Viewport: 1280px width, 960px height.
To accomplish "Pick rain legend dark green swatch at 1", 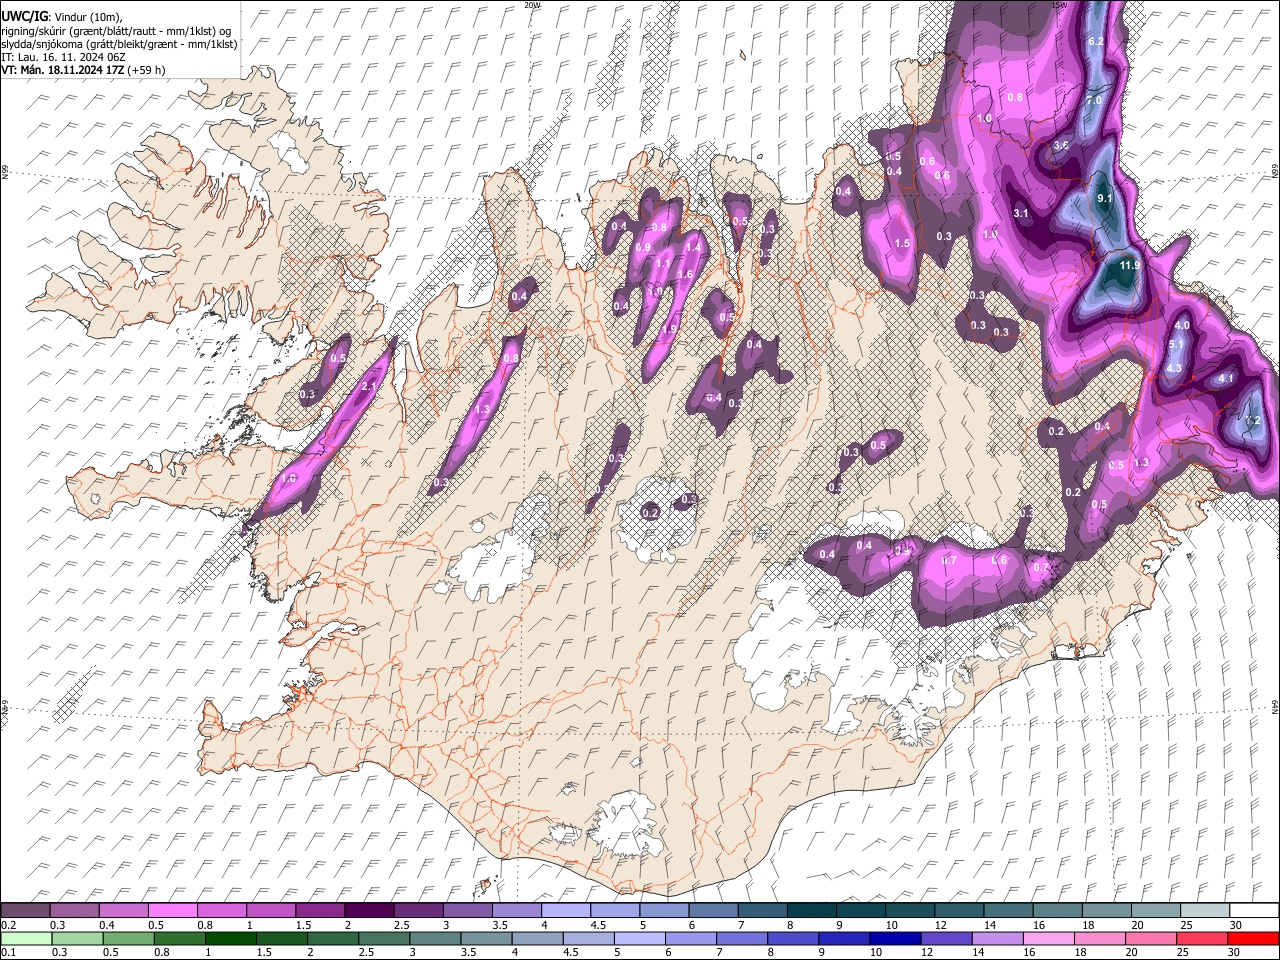I will pos(230,939).
